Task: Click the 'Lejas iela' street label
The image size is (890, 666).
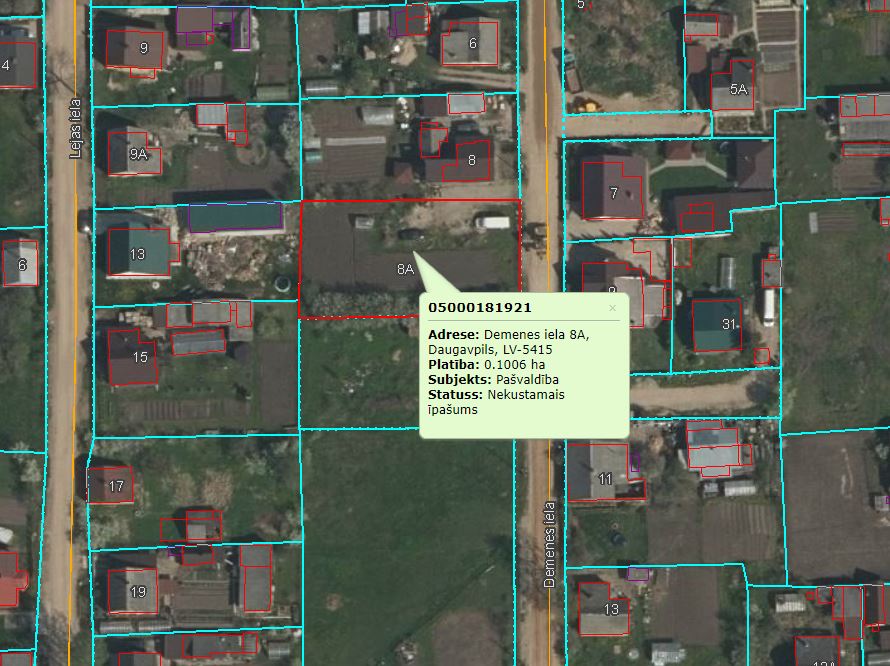Action: [x=75, y=128]
